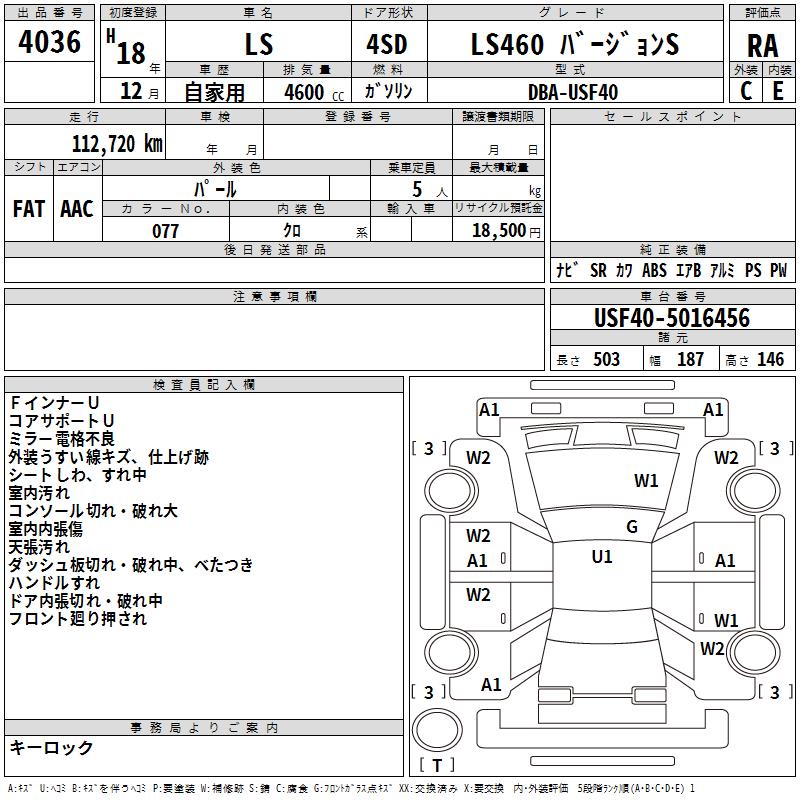Select note ドア内張切れ・破れ中
Viewport: 800px width, 800px height.
point(86,601)
